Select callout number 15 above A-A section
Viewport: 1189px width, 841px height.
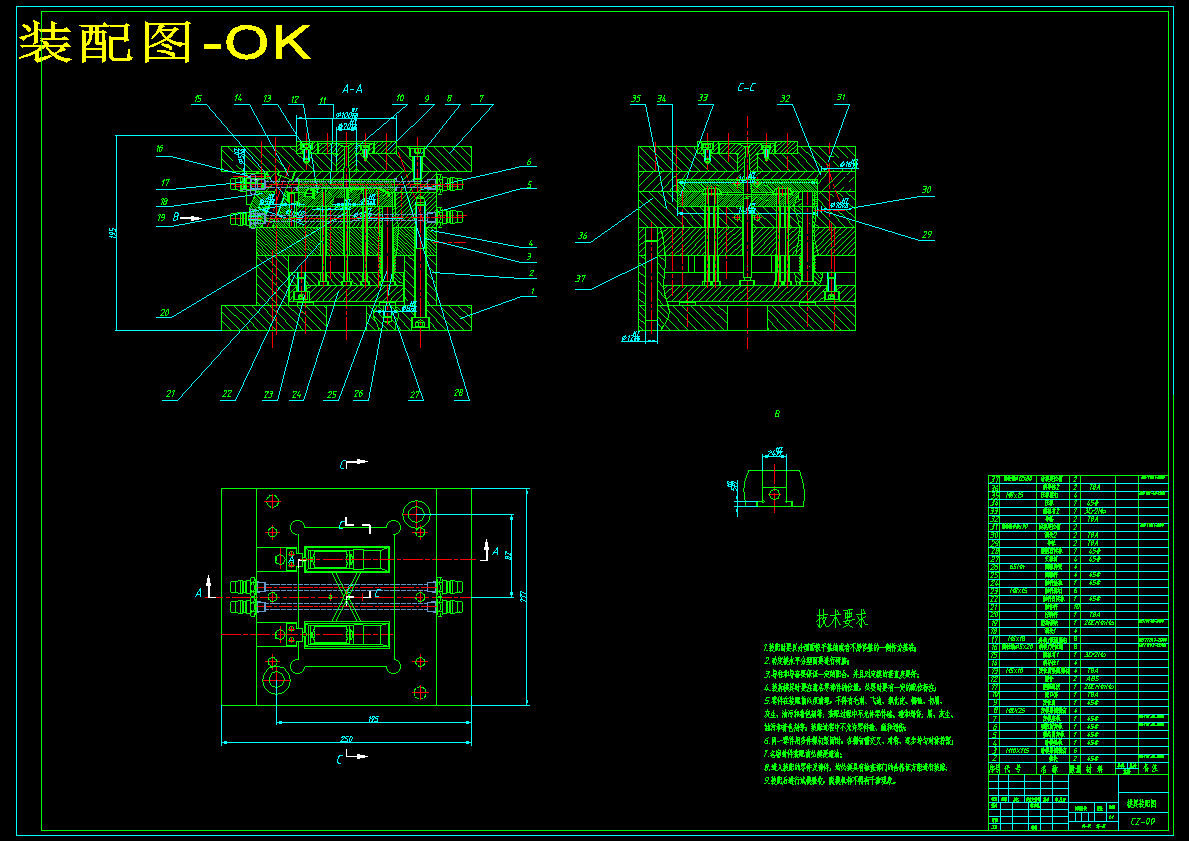pyautogui.click(x=198, y=99)
